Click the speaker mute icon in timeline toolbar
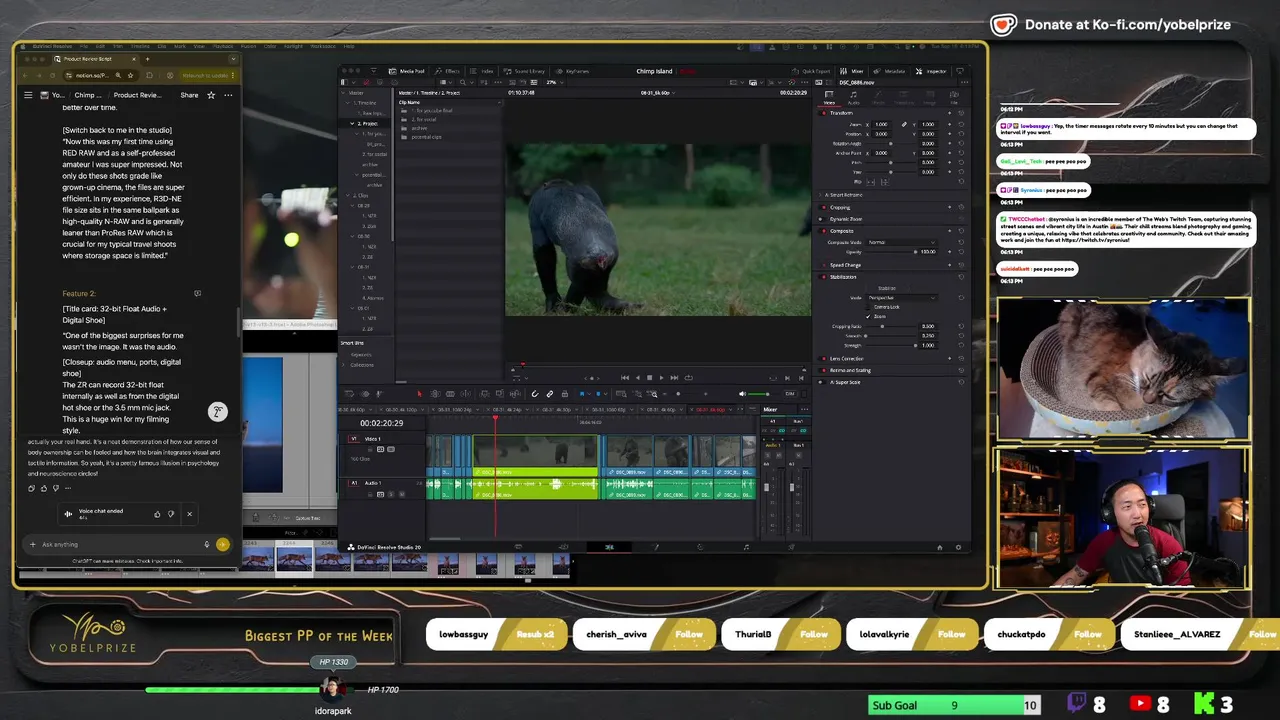Screen dimensions: 1280x720 tap(741, 394)
